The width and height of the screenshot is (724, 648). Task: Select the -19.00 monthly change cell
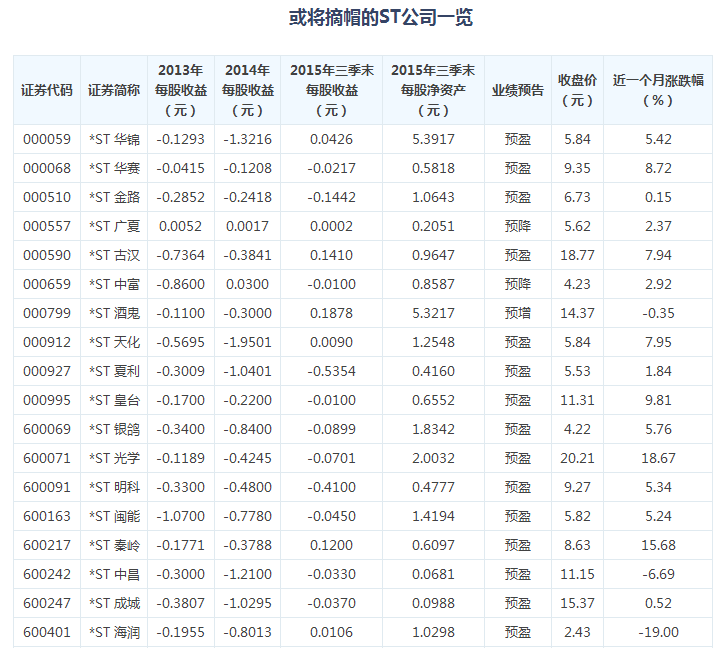tap(658, 632)
